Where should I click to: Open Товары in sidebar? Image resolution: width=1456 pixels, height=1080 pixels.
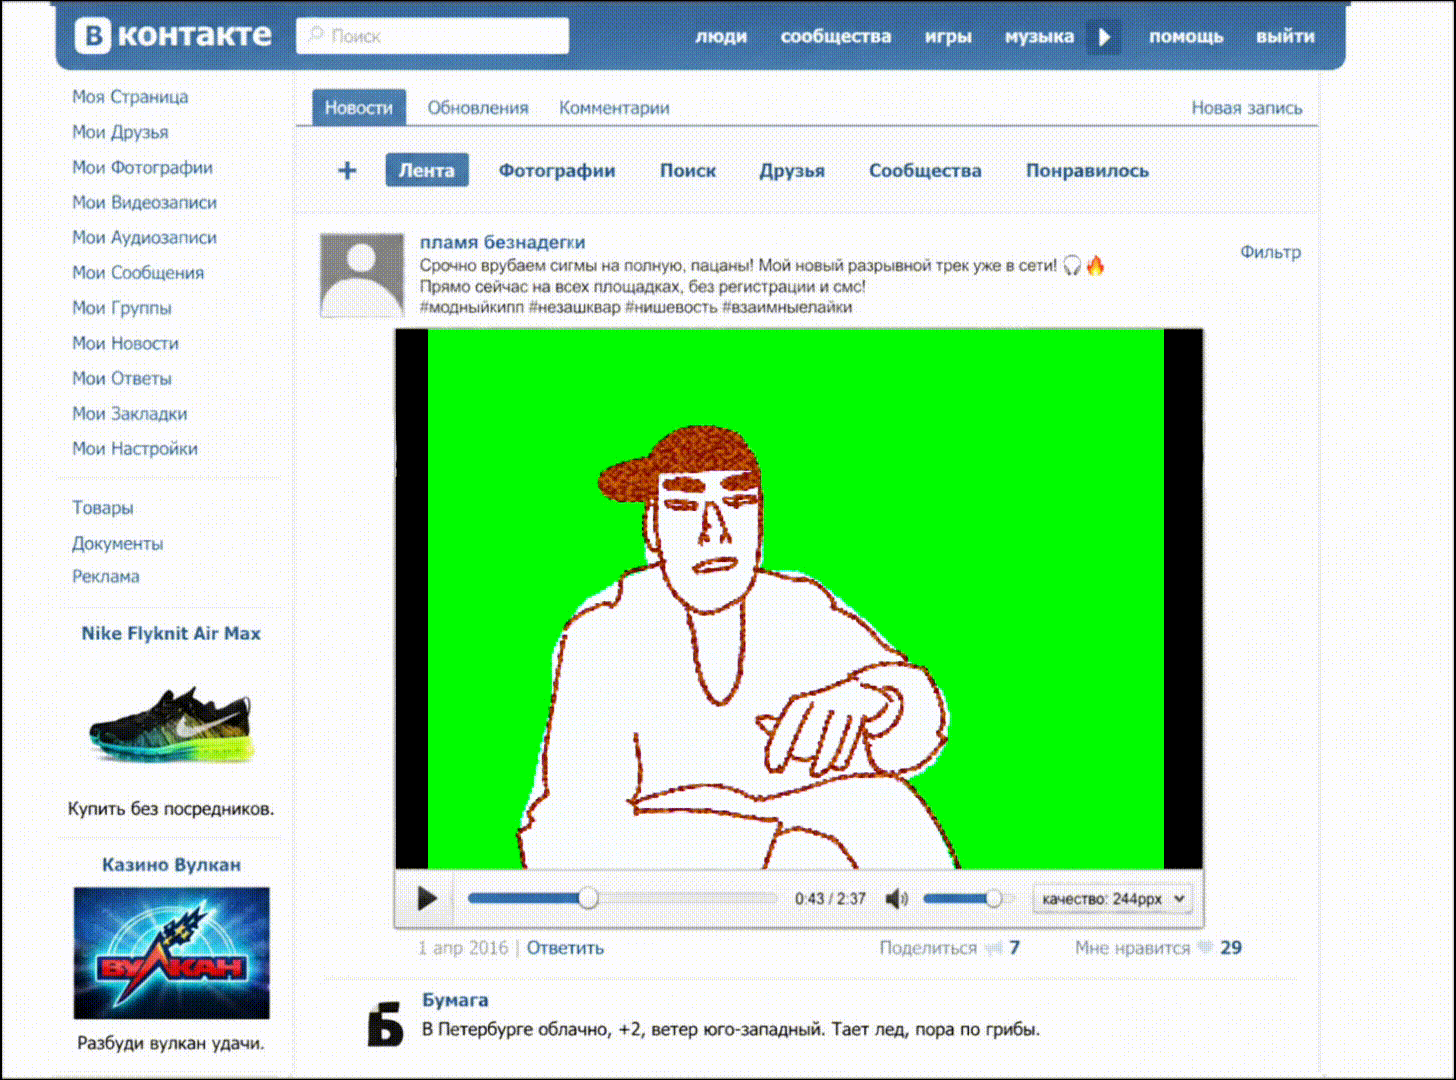[x=102, y=508]
